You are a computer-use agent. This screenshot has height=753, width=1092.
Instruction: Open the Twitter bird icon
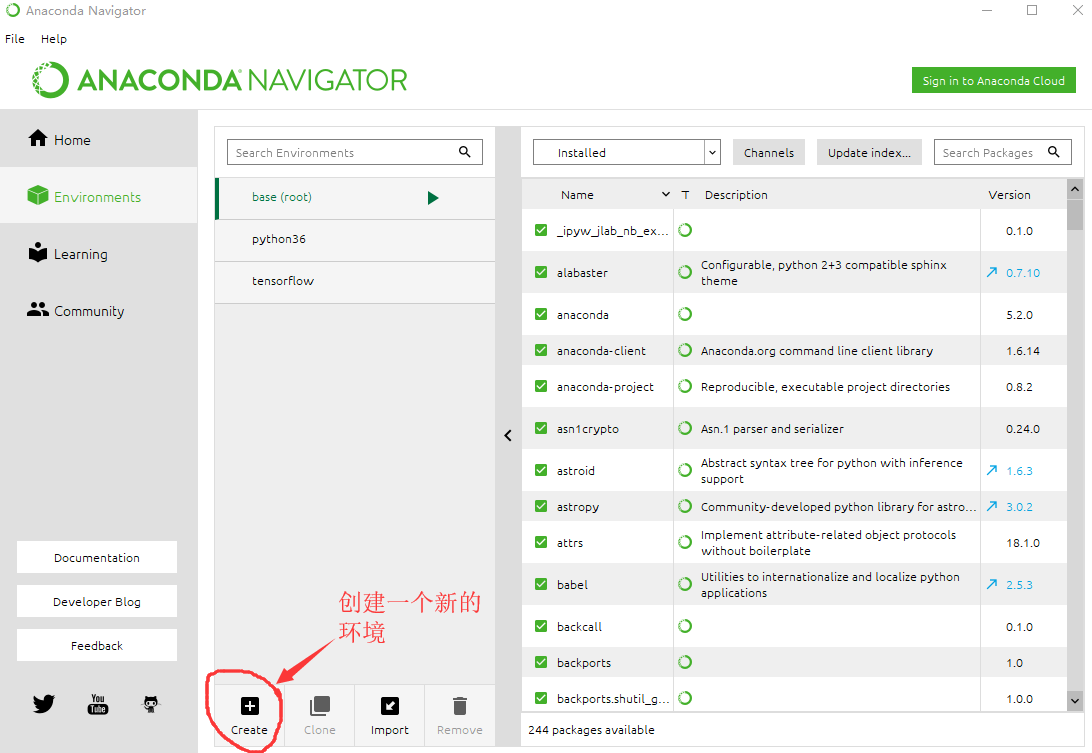pyautogui.click(x=44, y=704)
